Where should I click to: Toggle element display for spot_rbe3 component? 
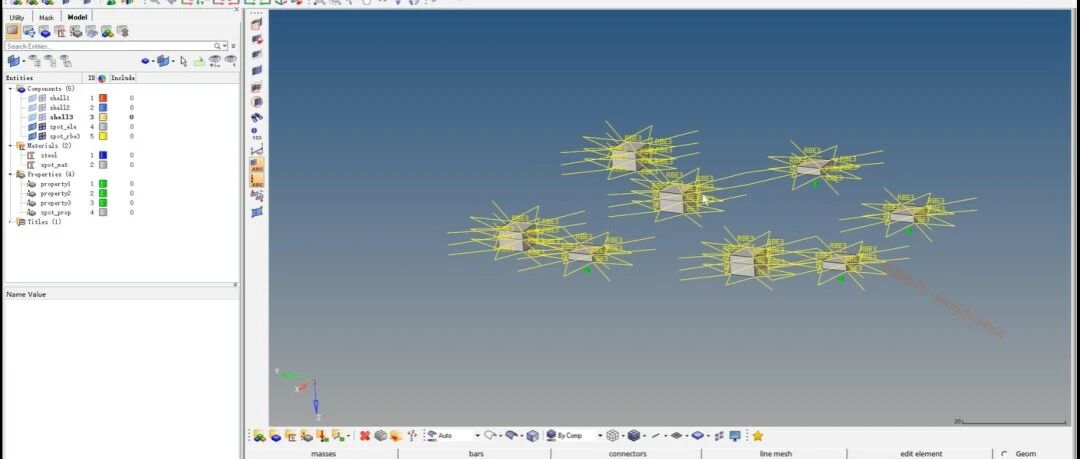[x=40, y=136]
